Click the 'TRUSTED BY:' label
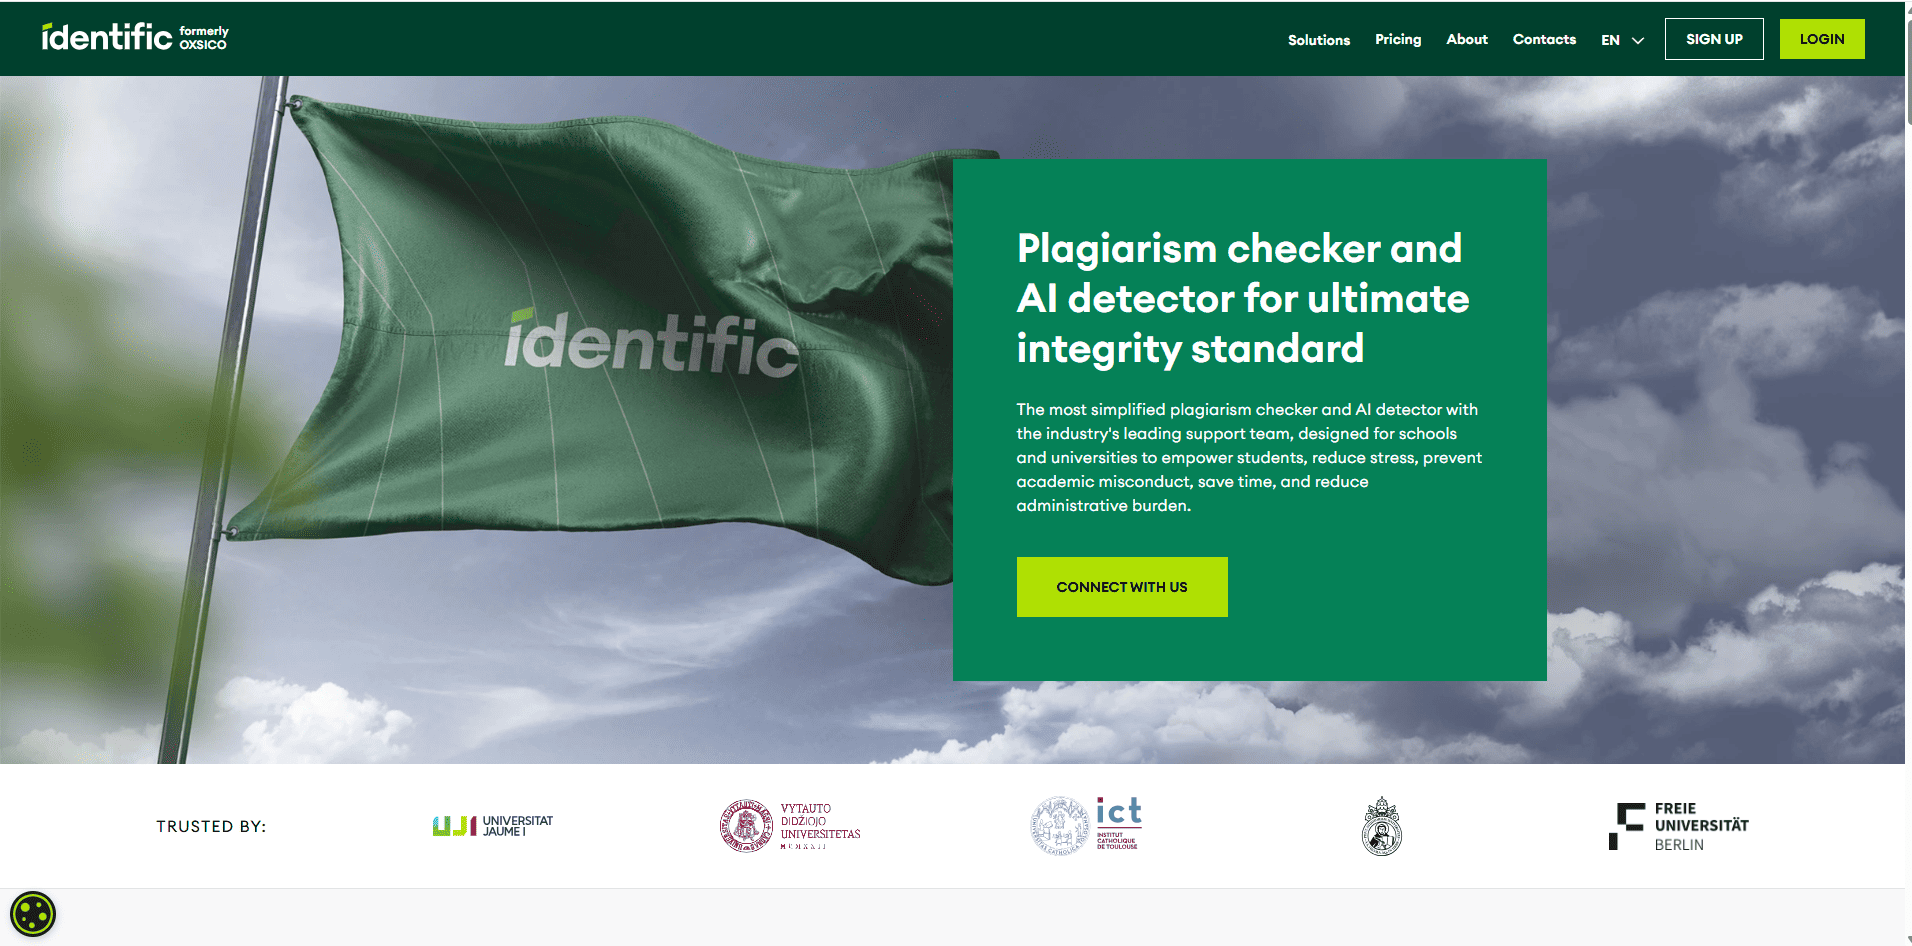 (211, 826)
